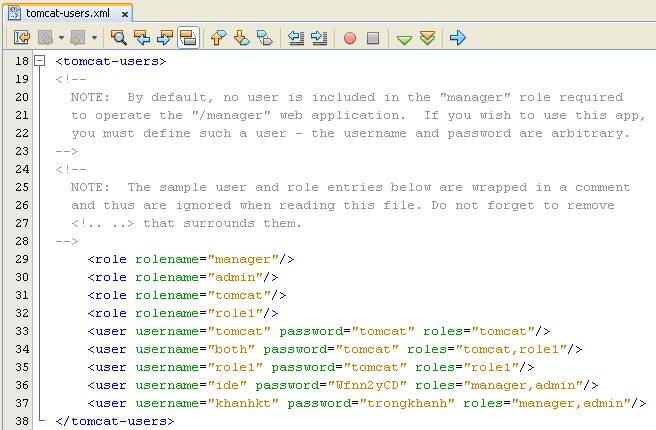Select the tomcat-users.xml editor tab
This screenshot has height=430, width=656.
pos(67,13)
